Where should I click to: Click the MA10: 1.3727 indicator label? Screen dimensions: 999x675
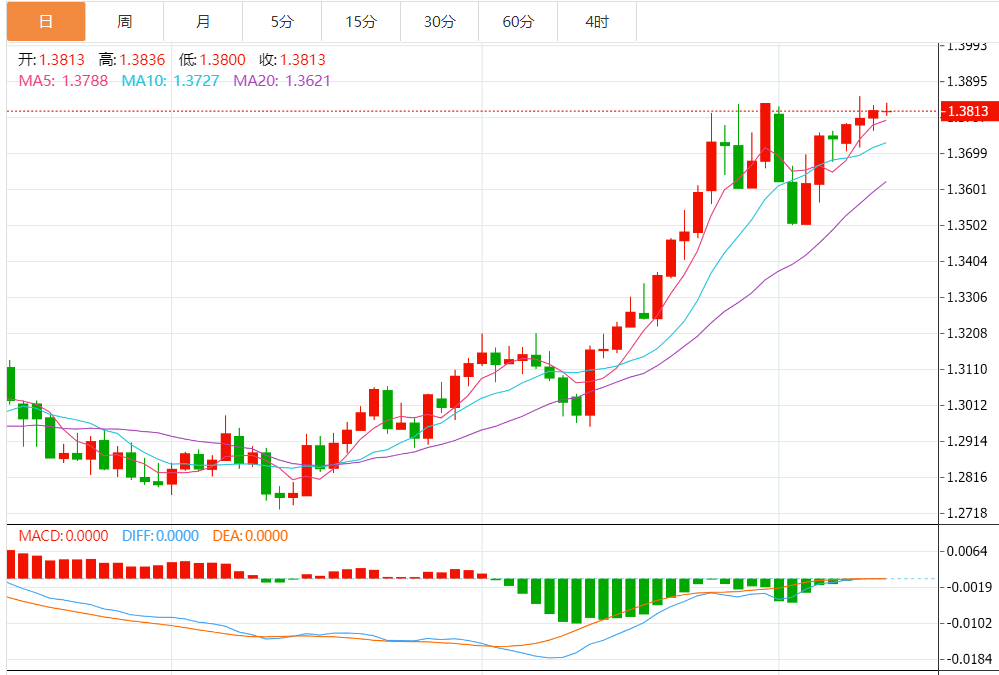[x=171, y=81]
